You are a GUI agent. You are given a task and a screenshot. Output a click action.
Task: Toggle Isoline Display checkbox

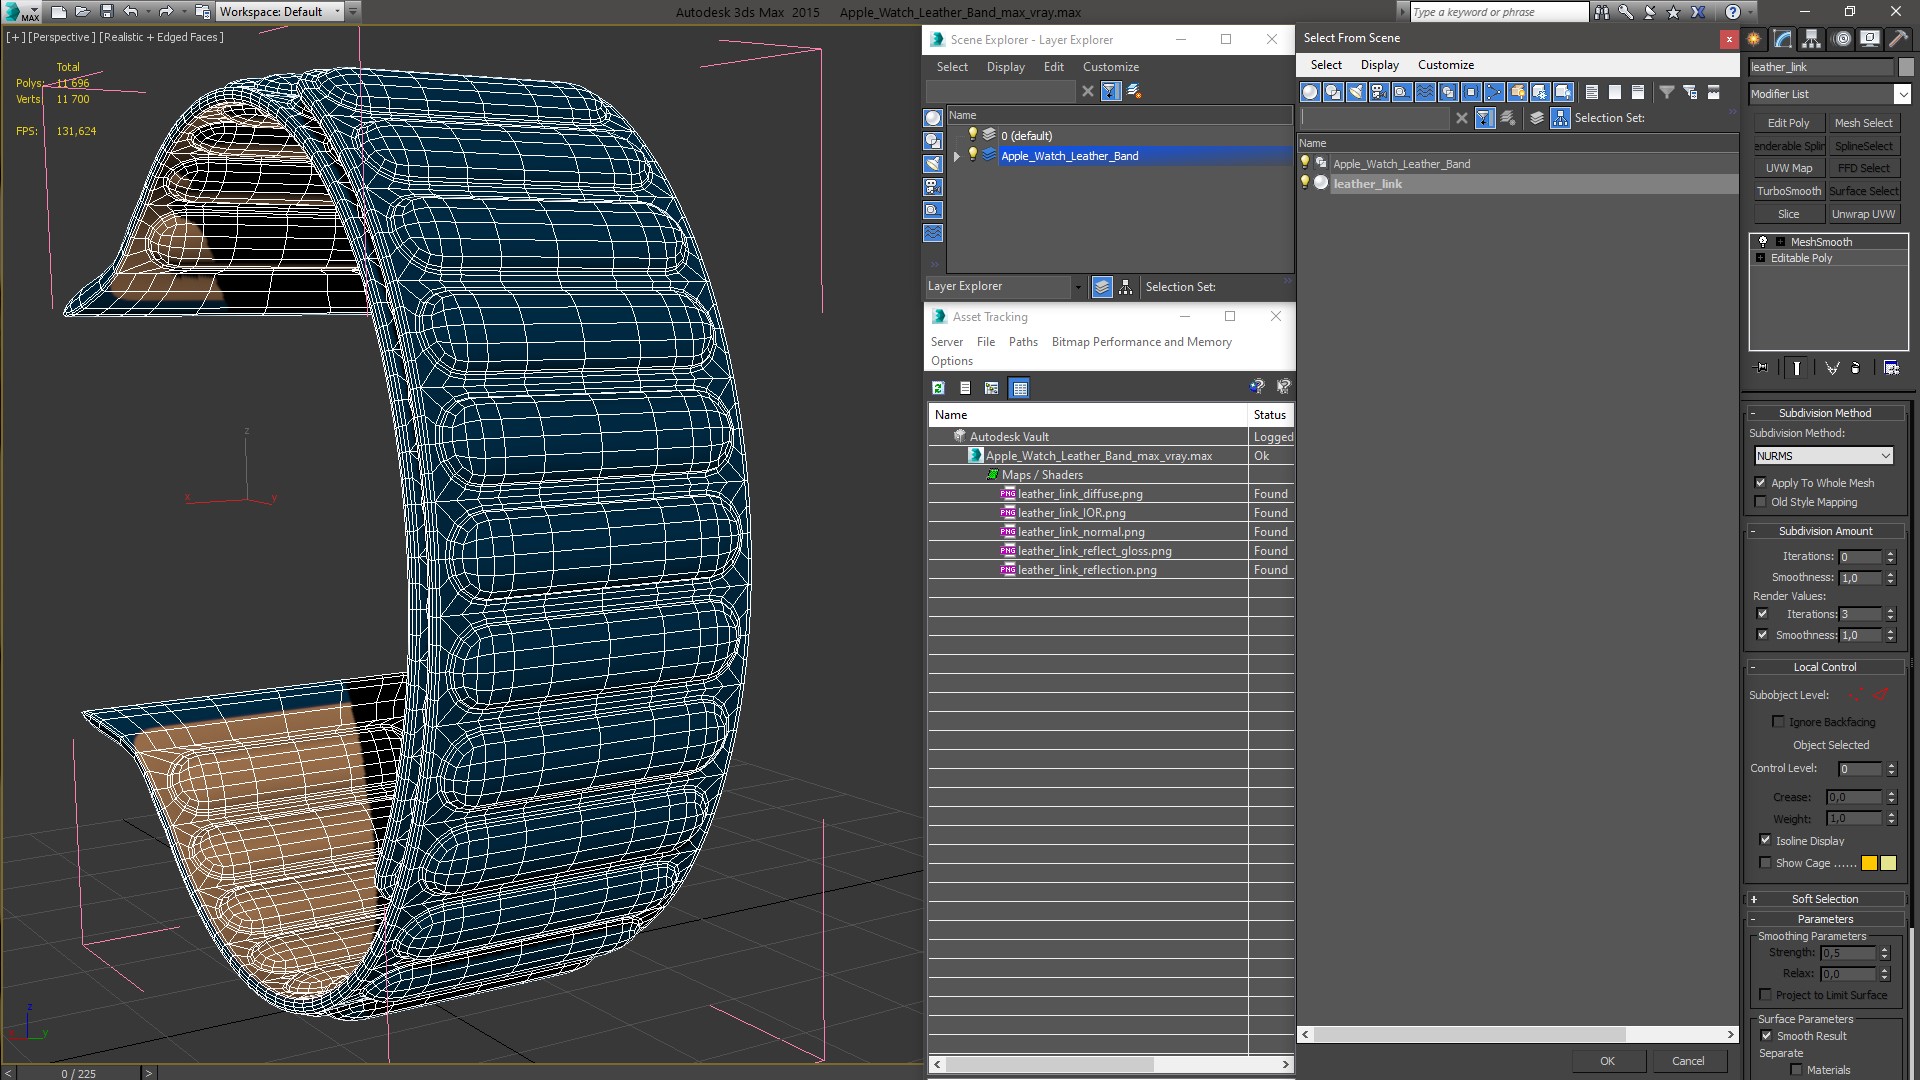(1765, 840)
